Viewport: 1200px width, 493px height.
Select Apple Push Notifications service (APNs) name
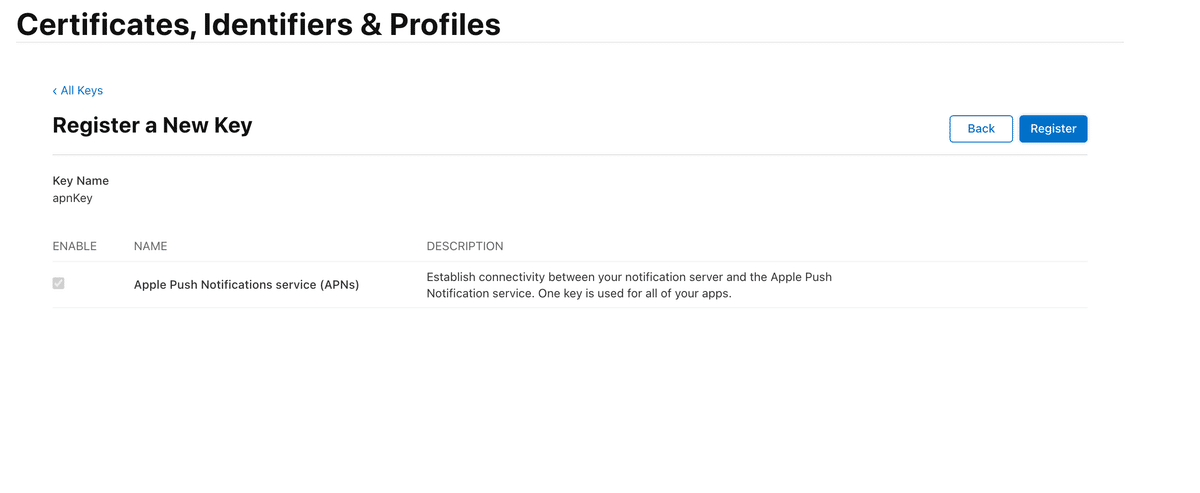[x=246, y=285]
